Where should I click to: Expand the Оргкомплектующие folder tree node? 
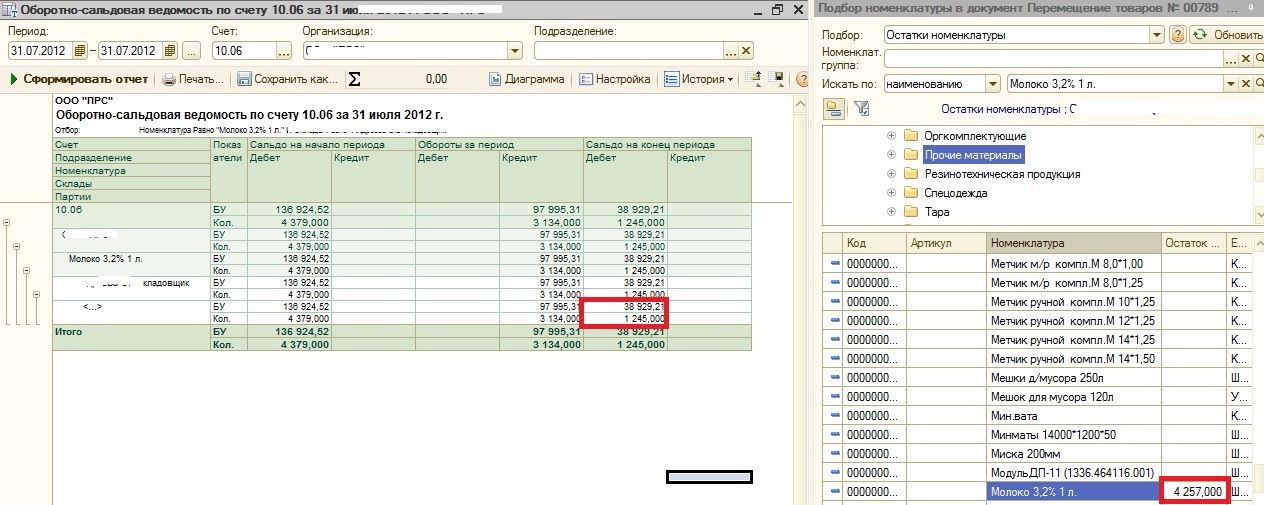pyautogui.click(x=891, y=136)
